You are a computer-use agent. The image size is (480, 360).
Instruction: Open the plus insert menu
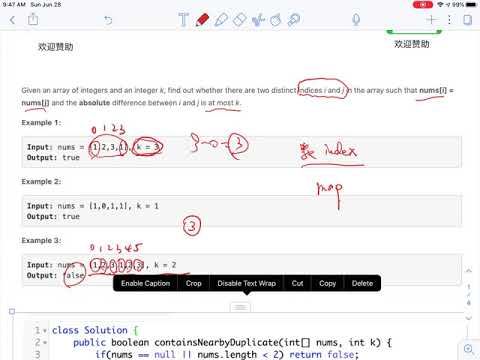431,20
